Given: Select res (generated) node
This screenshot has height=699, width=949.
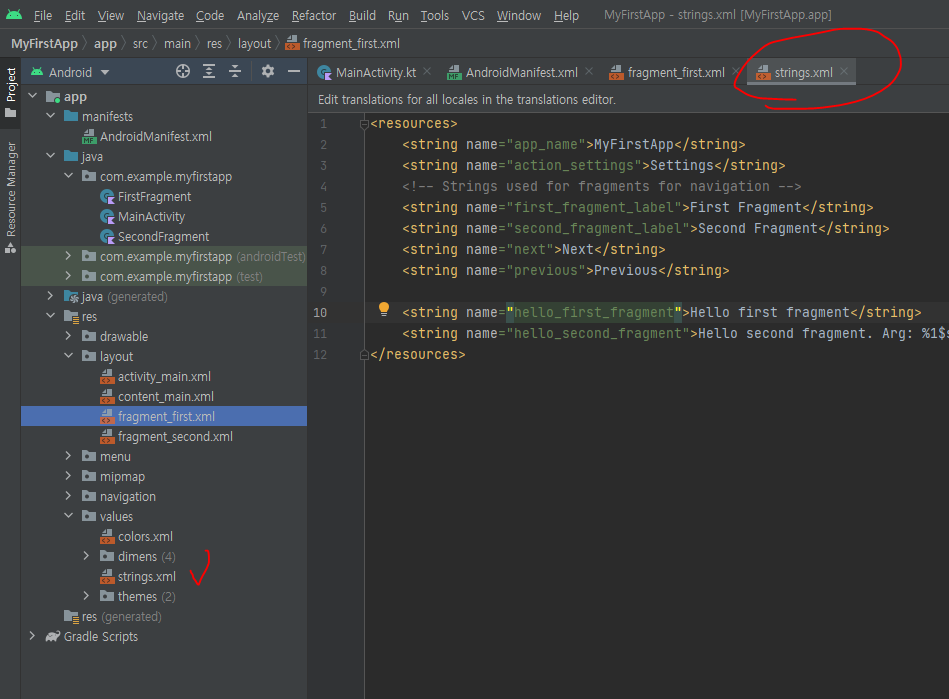Looking at the screenshot, I should 113,616.
